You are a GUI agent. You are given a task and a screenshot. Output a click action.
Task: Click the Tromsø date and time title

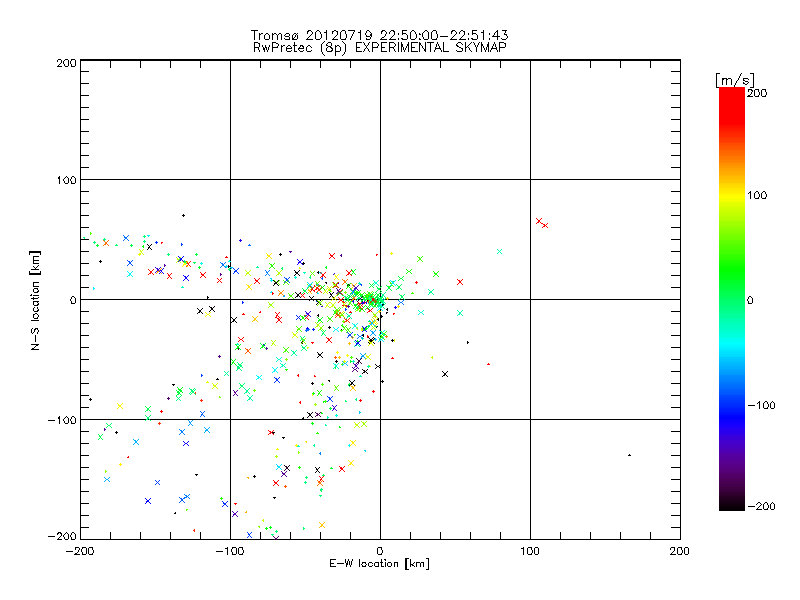point(380,35)
